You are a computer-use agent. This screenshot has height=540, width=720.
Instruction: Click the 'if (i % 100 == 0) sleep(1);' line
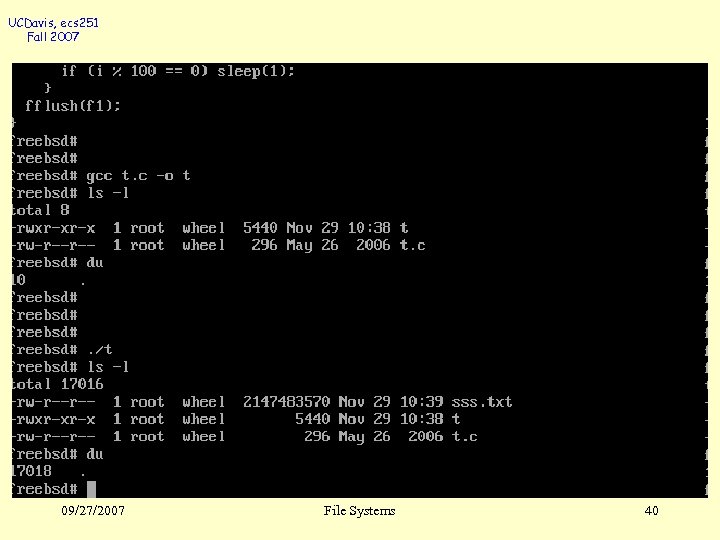[178, 71]
